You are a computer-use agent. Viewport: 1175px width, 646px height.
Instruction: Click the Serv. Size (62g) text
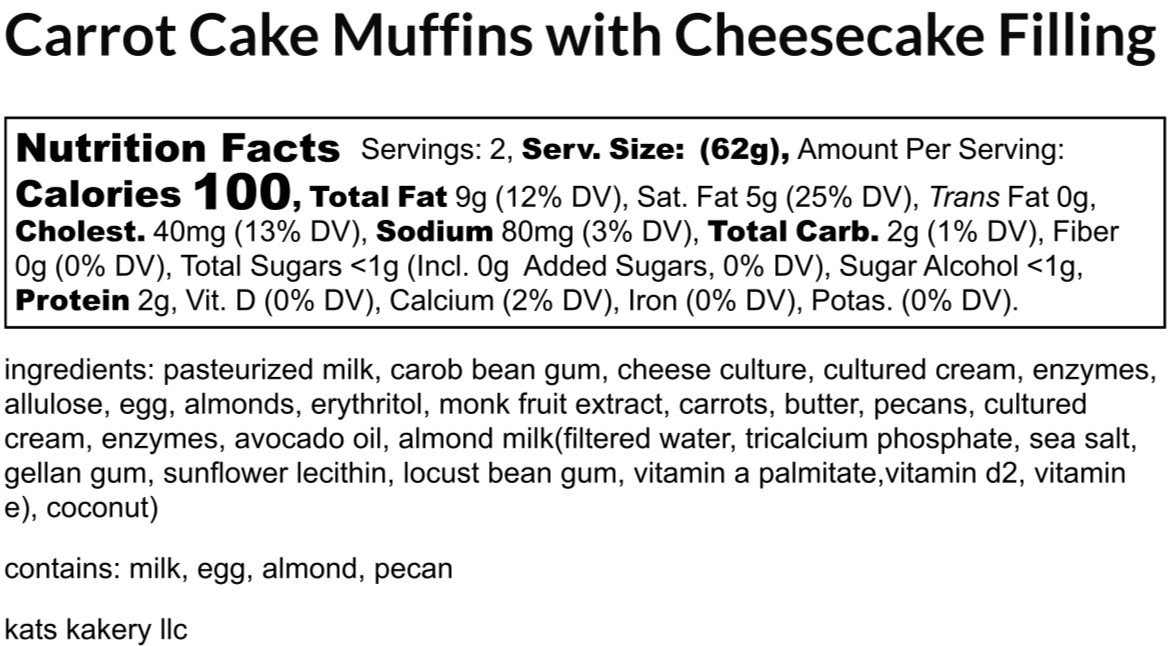click(x=656, y=149)
